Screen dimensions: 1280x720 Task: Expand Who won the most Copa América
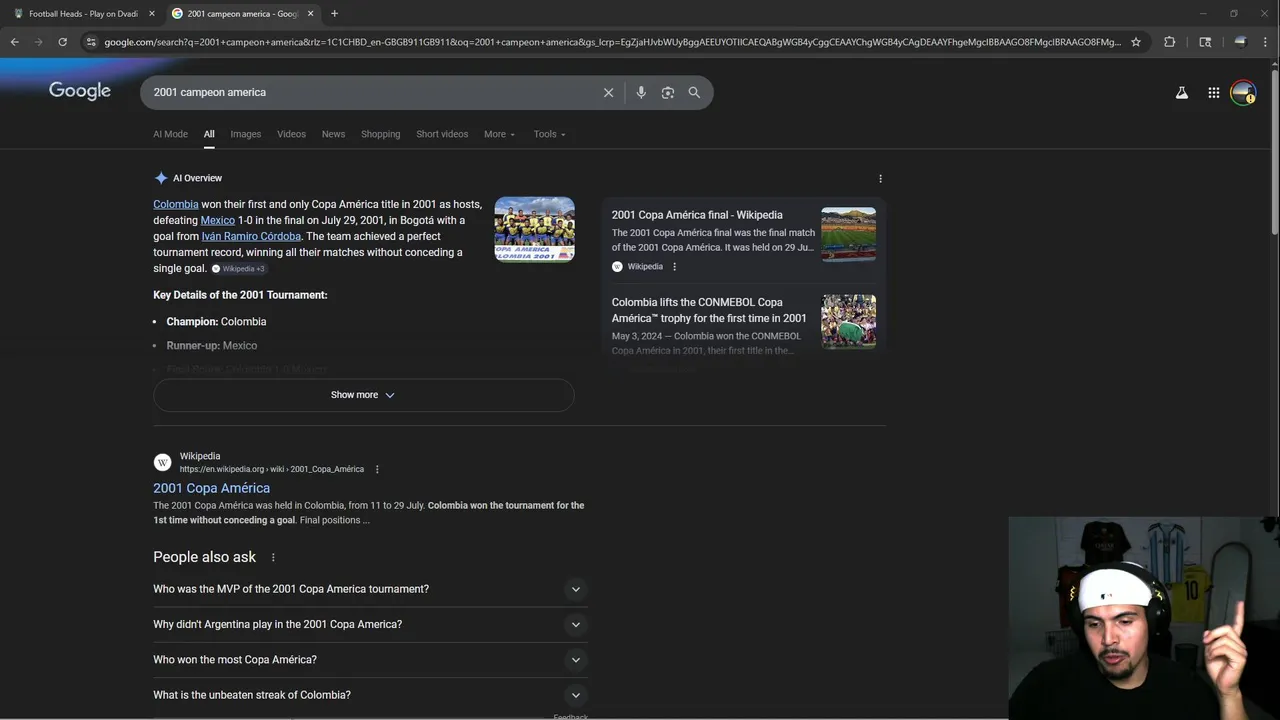click(370, 660)
